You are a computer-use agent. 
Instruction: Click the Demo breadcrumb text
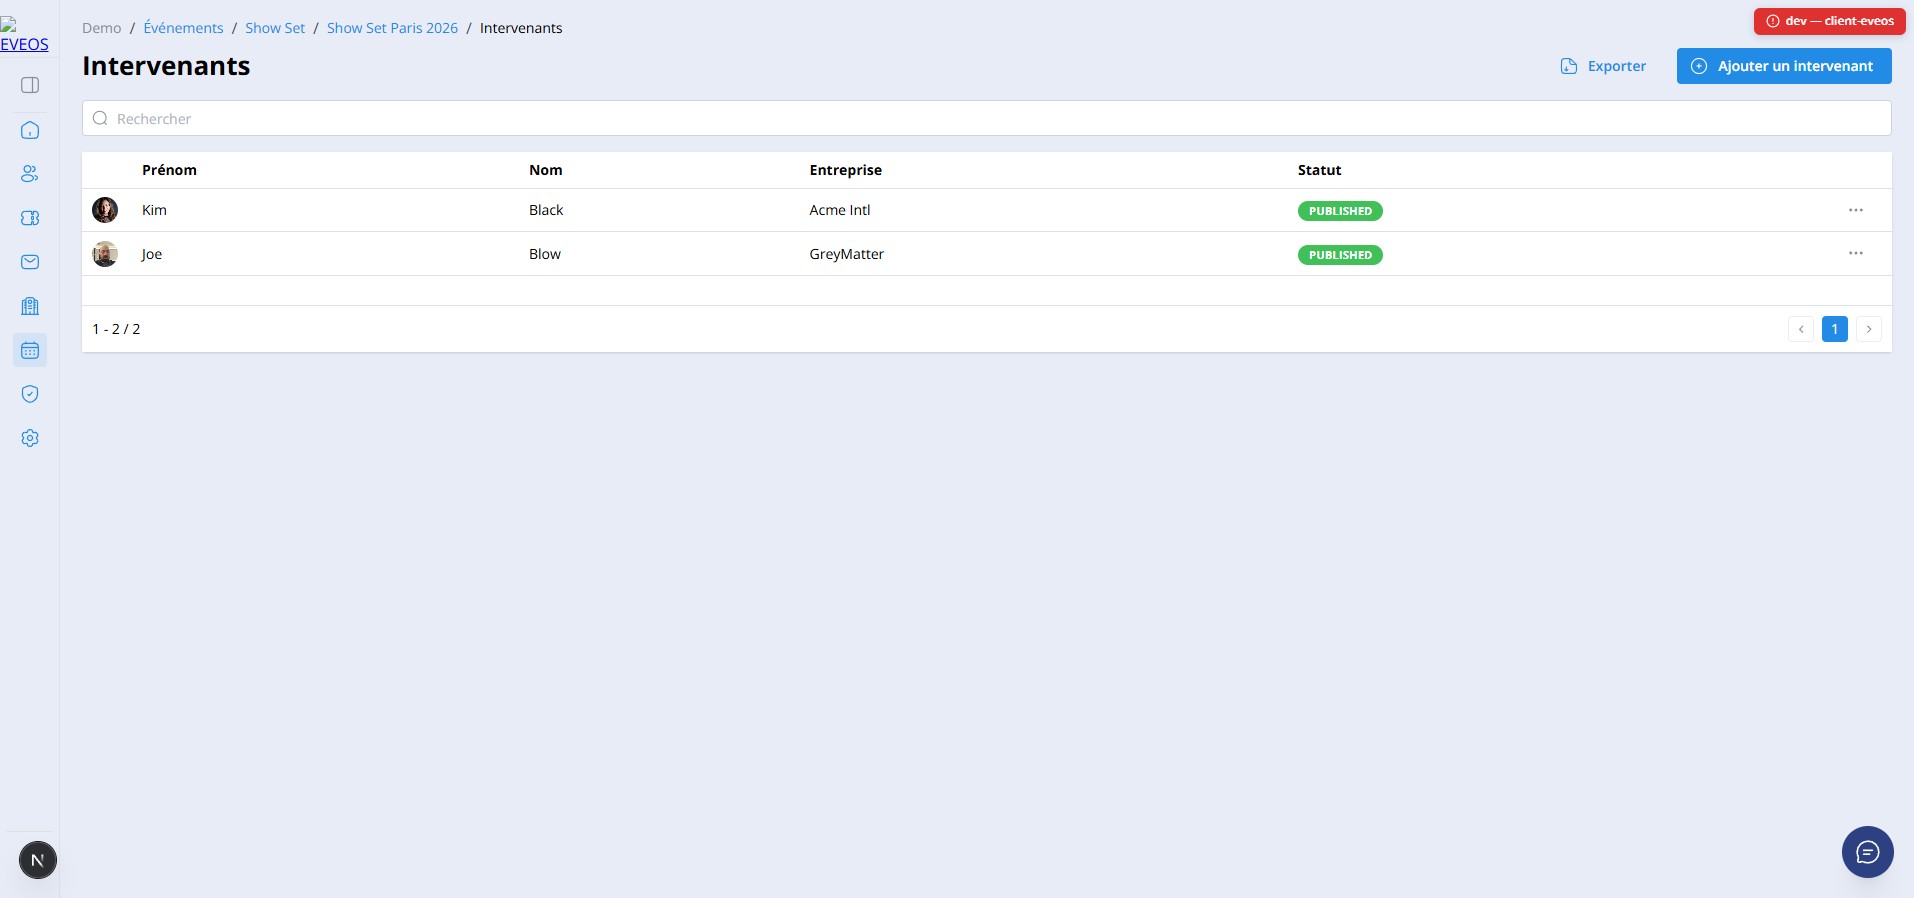coord(102,28)
